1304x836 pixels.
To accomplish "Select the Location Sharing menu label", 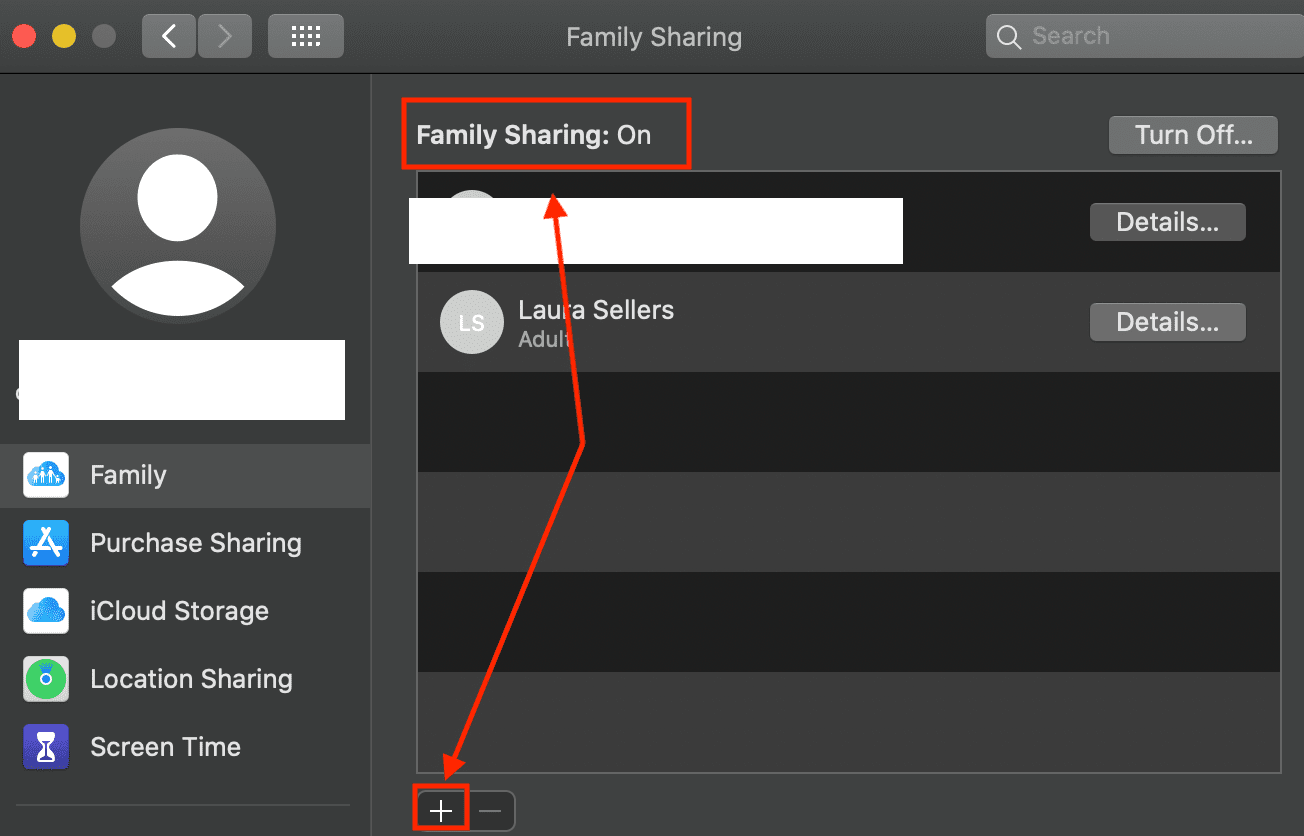I will (191, 679).
